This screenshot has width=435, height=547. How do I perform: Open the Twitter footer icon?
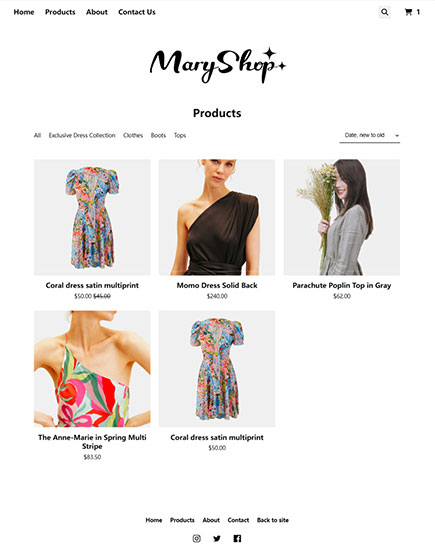point(217,538)
